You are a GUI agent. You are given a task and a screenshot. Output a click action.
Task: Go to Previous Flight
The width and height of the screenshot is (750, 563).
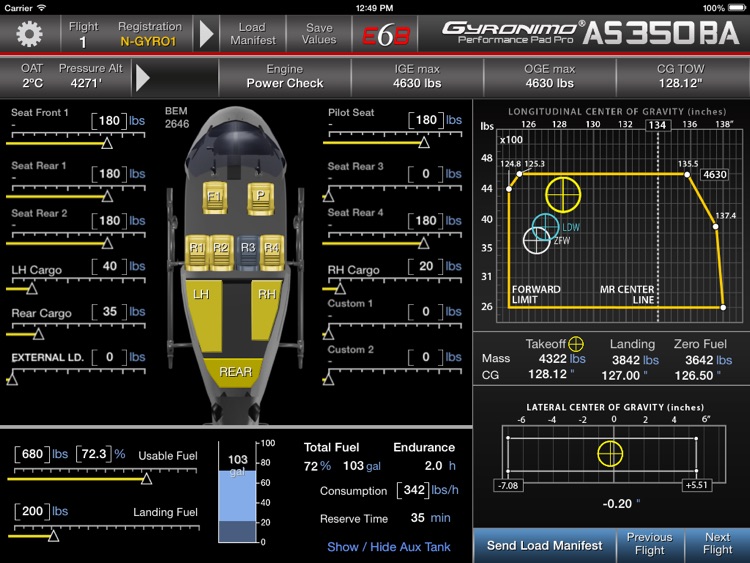(x=650, y=544)
